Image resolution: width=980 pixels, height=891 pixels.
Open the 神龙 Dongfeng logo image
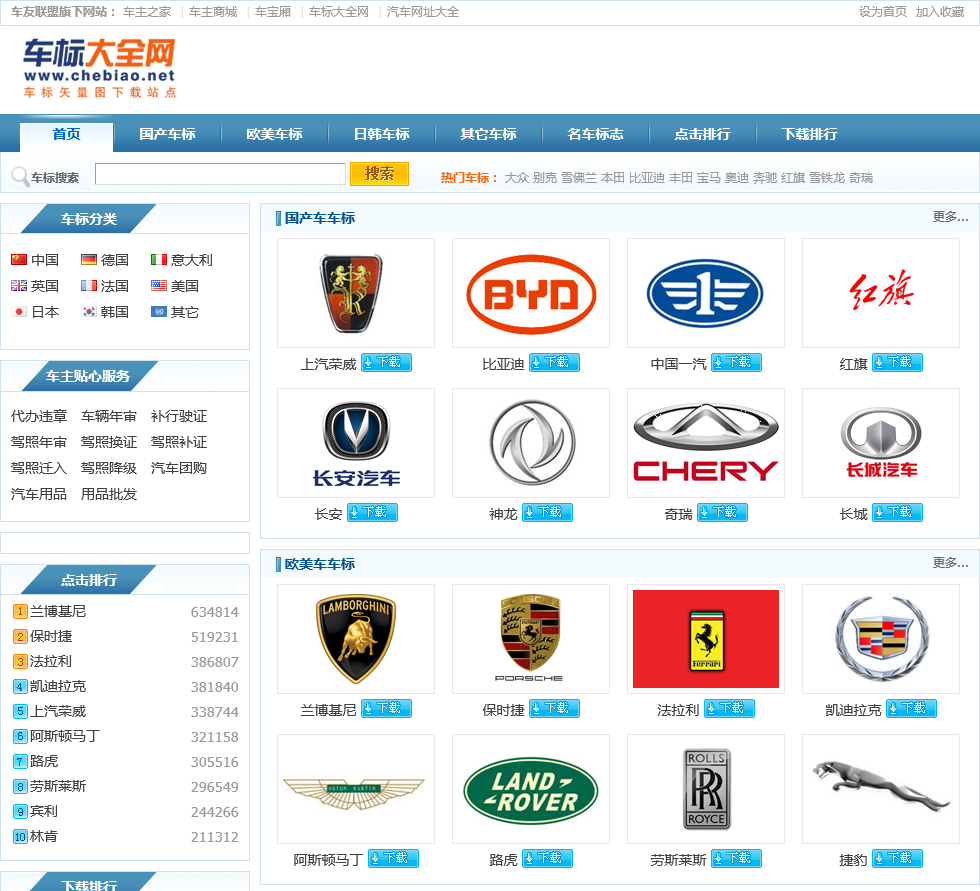point(531,443)
